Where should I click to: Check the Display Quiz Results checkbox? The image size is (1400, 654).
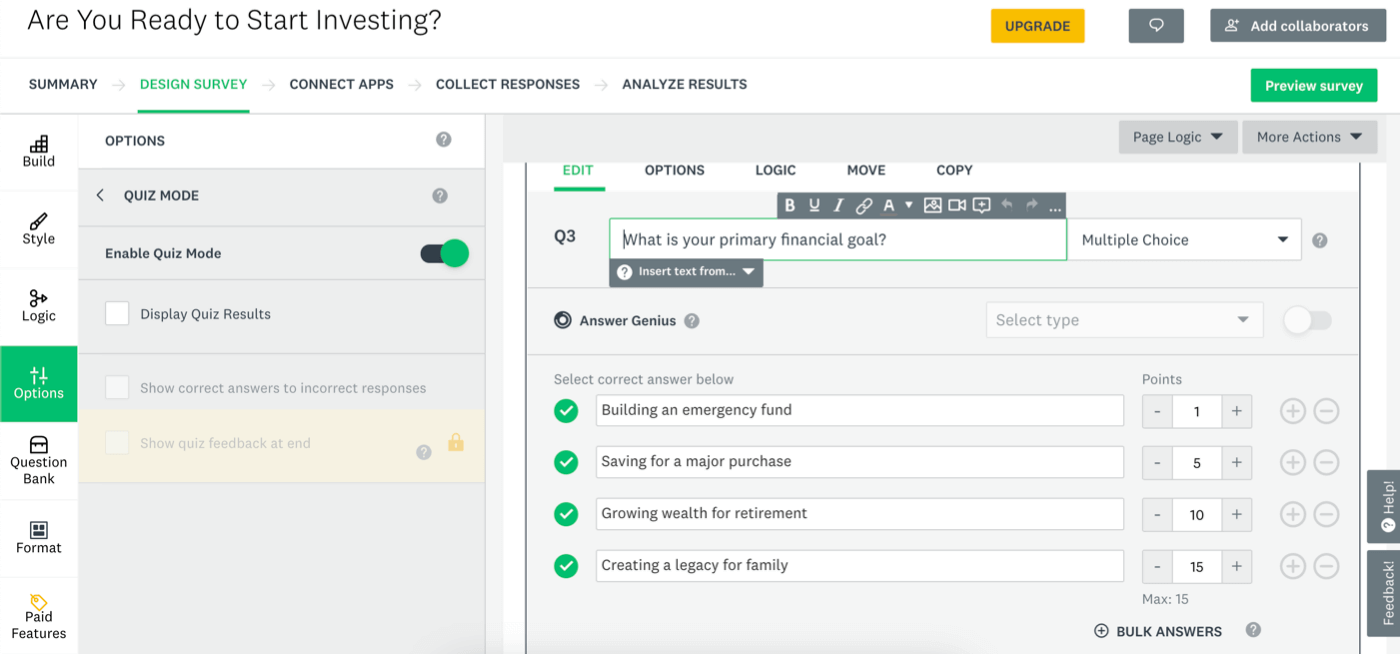coord(117,314)
